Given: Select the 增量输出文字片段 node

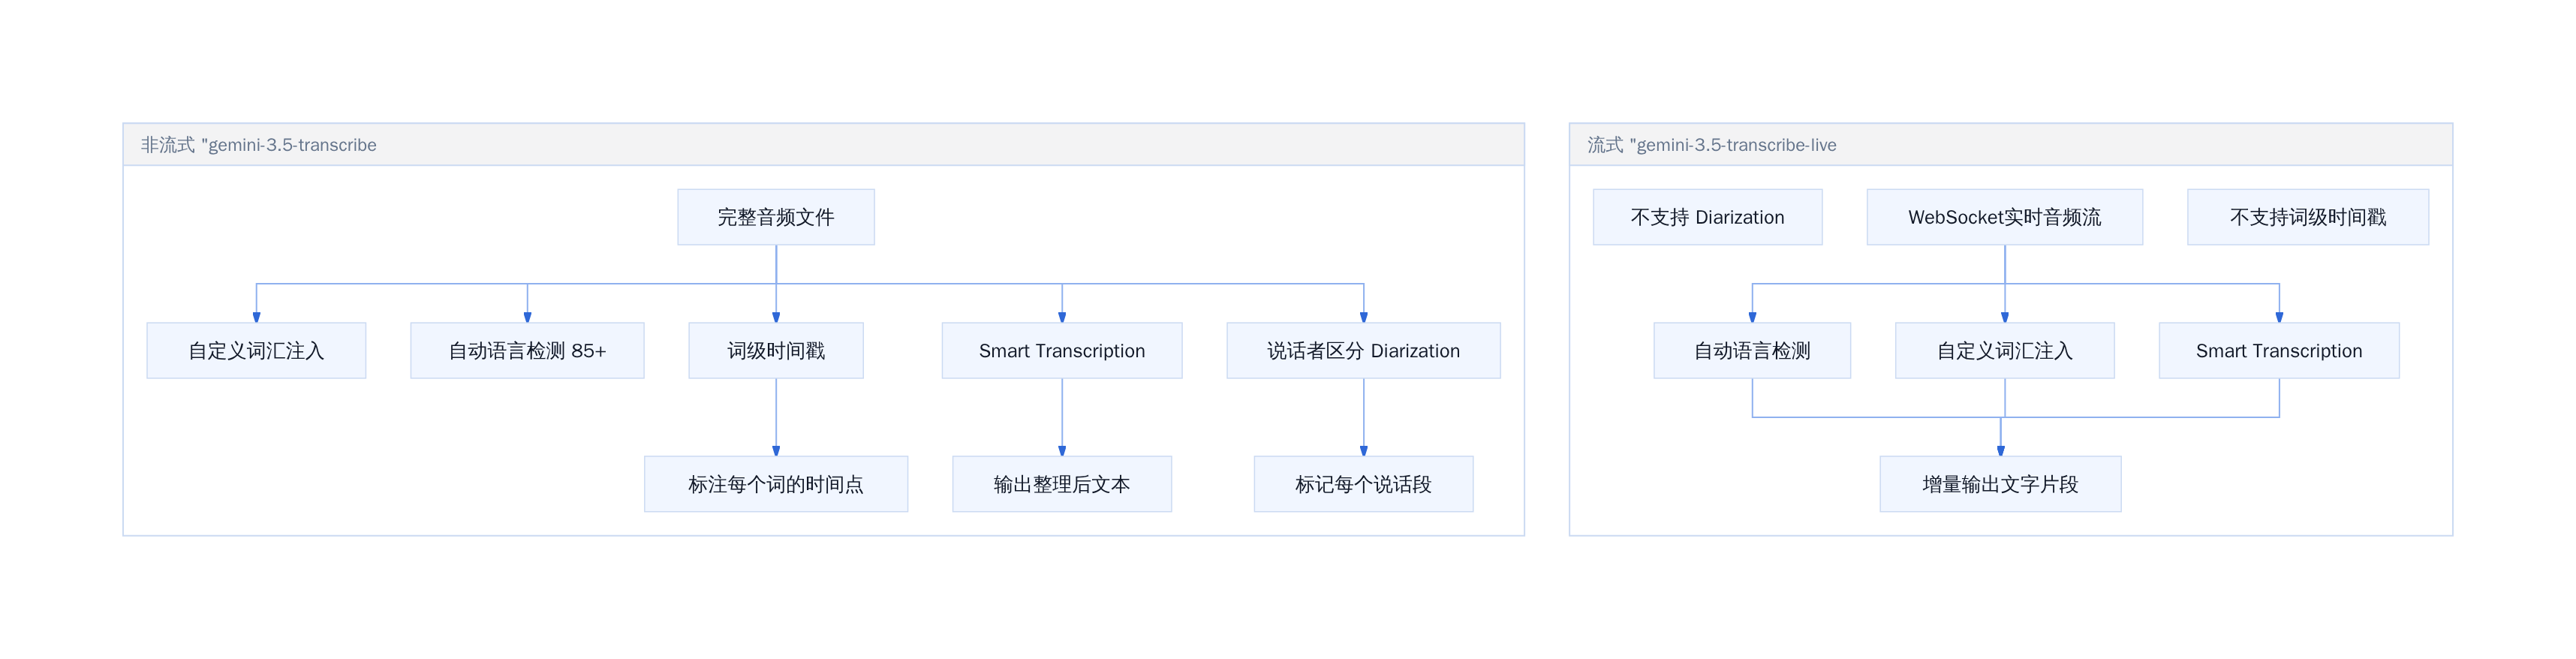Looking at the screenshot, I should (2000, 484).
